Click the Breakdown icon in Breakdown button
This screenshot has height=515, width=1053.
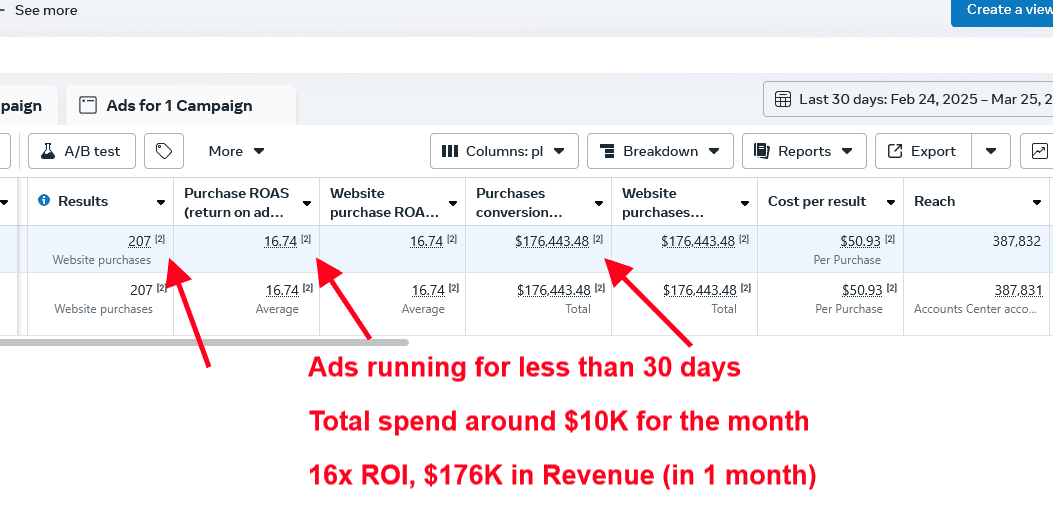tap(608, 151)
